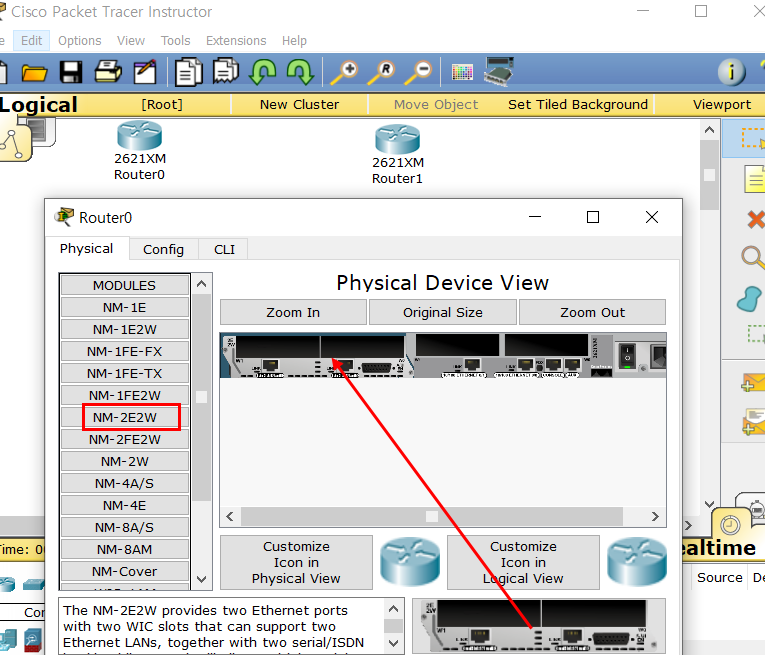Print using the printer icon
Viewport: 765px width, 655px height.
pos(108,72)
